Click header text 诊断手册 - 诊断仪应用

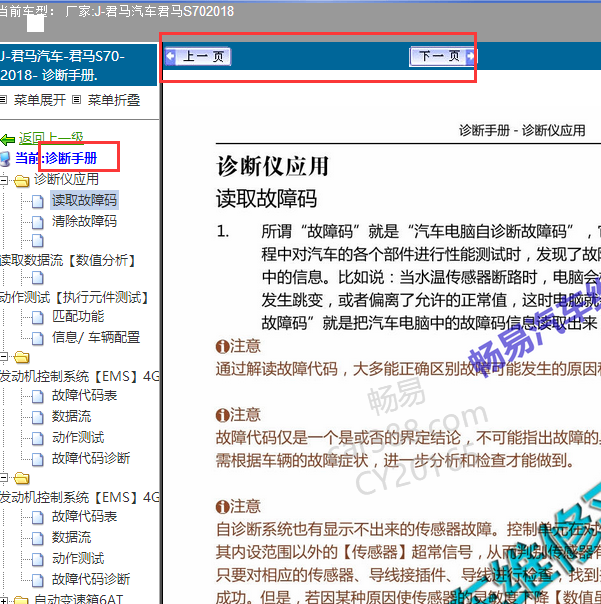[522, 131]
